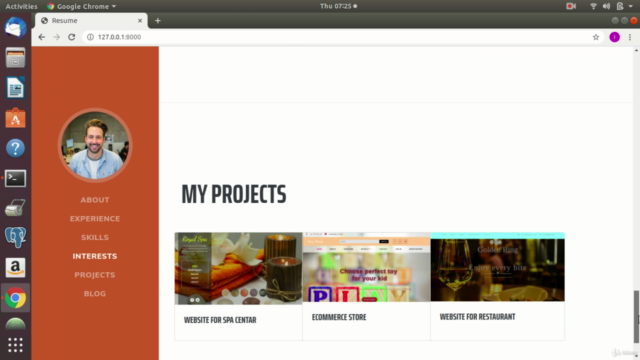Click the page vertical scrollbar thumb

coord(636,317)
